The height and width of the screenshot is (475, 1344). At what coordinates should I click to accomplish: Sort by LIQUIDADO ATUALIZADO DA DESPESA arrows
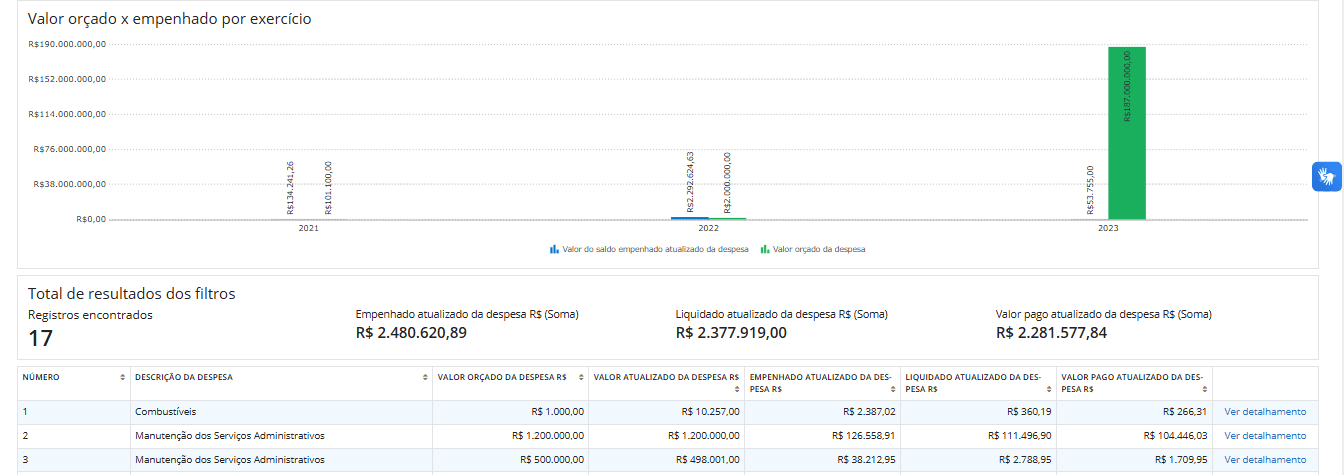click(1049, 389)
